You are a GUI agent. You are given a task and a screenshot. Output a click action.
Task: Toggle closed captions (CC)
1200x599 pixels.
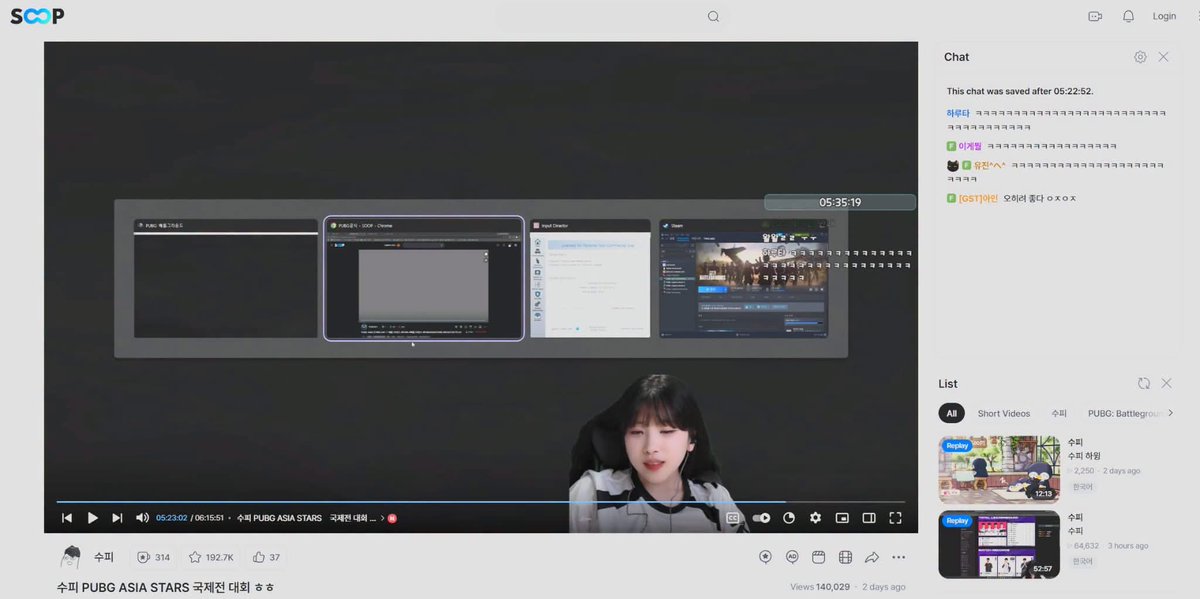pyautogui.click(x=733, y=518)
